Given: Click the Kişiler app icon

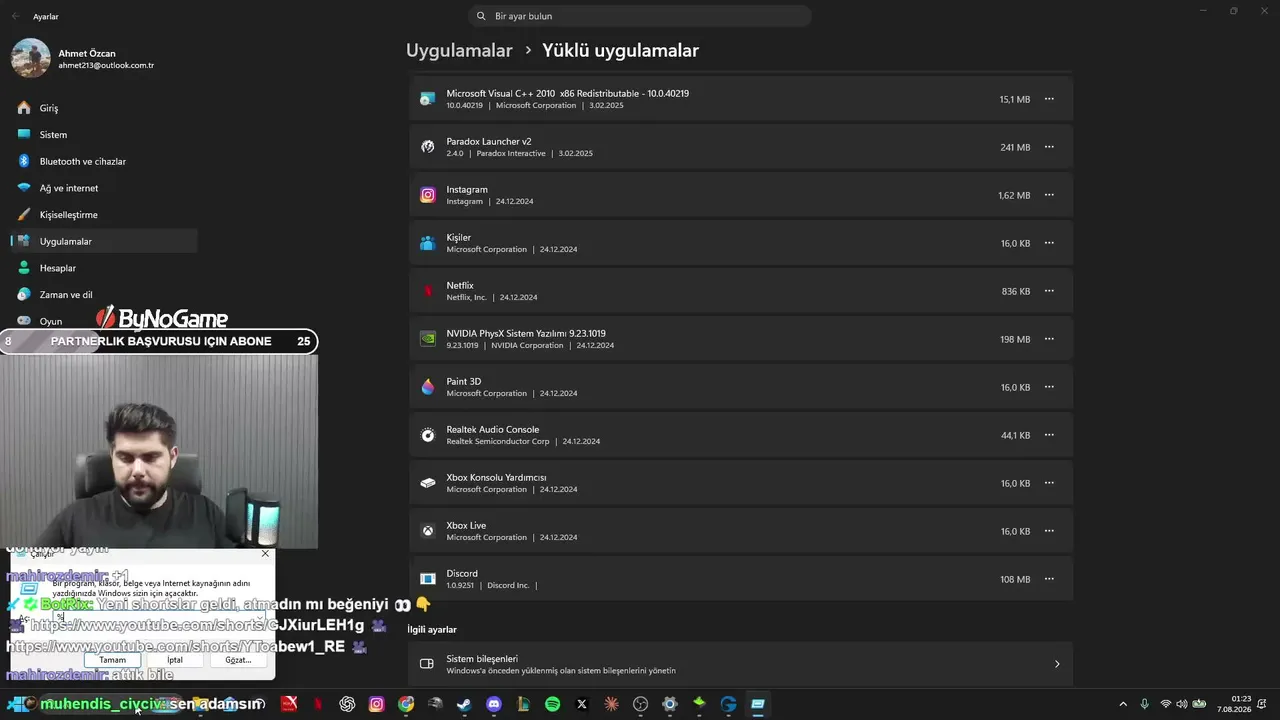Looking at the screenshot, I should pyautogui.click(x=428, y=243).
